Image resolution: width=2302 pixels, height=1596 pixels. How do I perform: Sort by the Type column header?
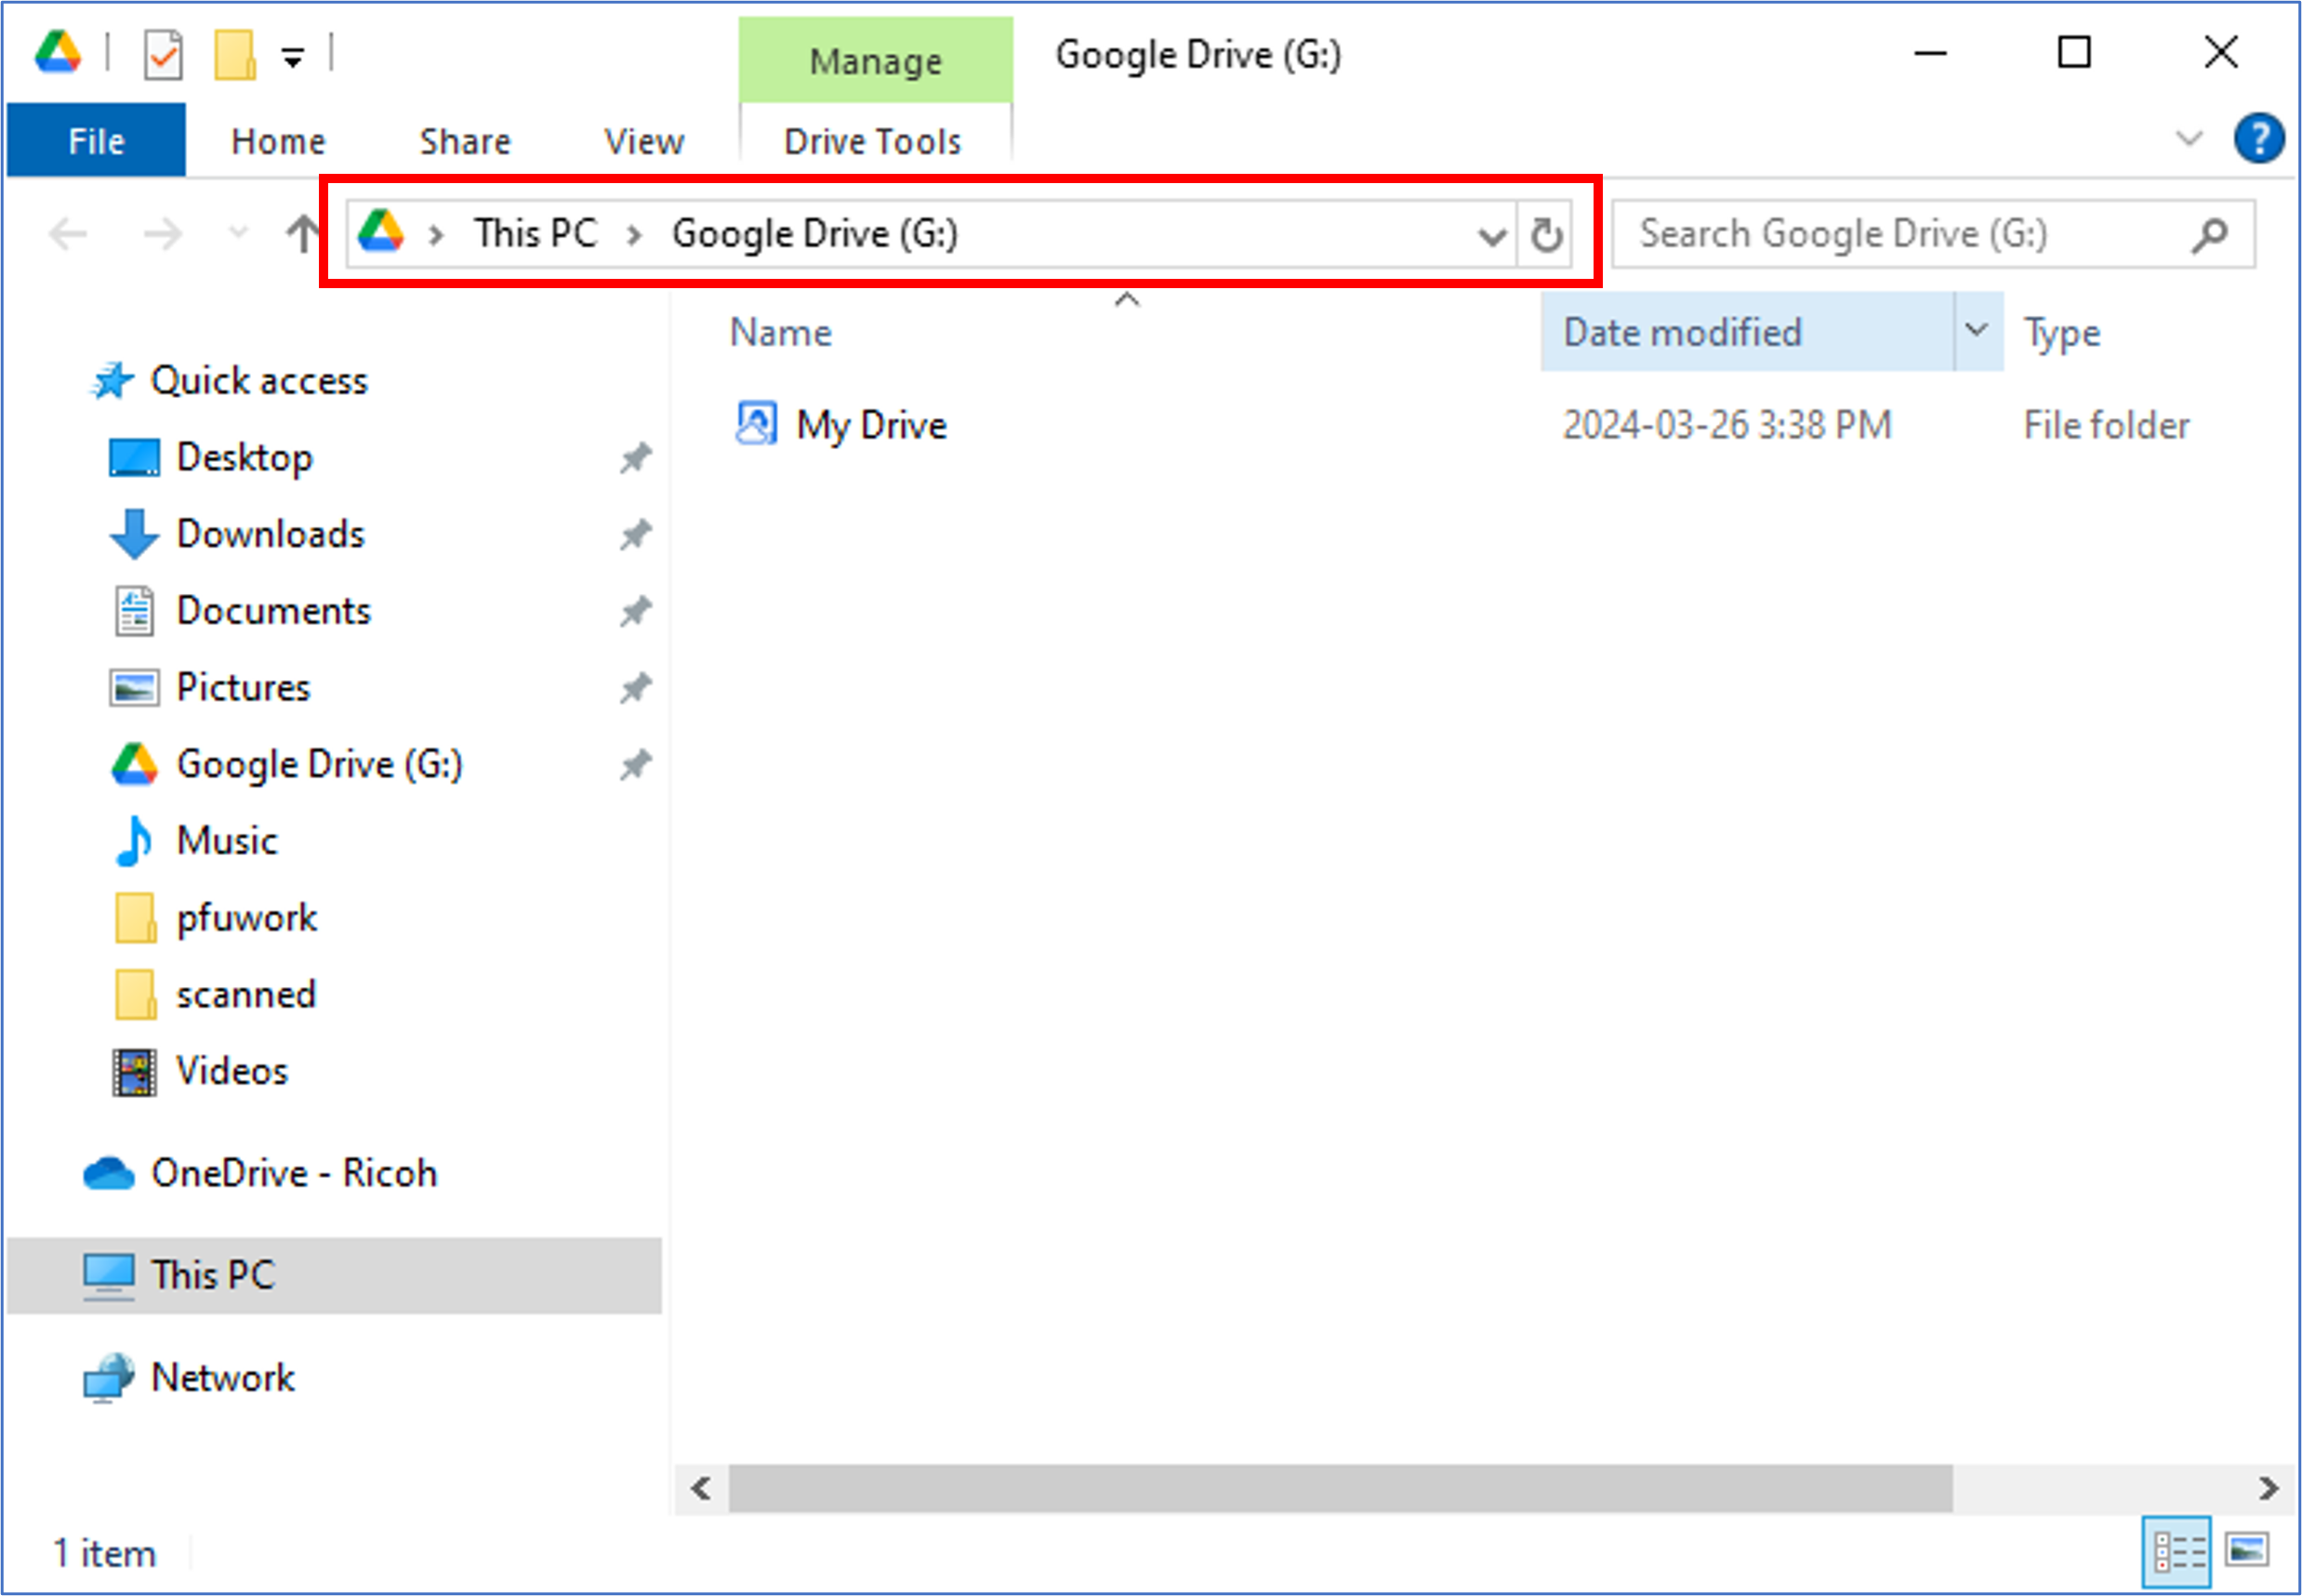[2062, 333]
